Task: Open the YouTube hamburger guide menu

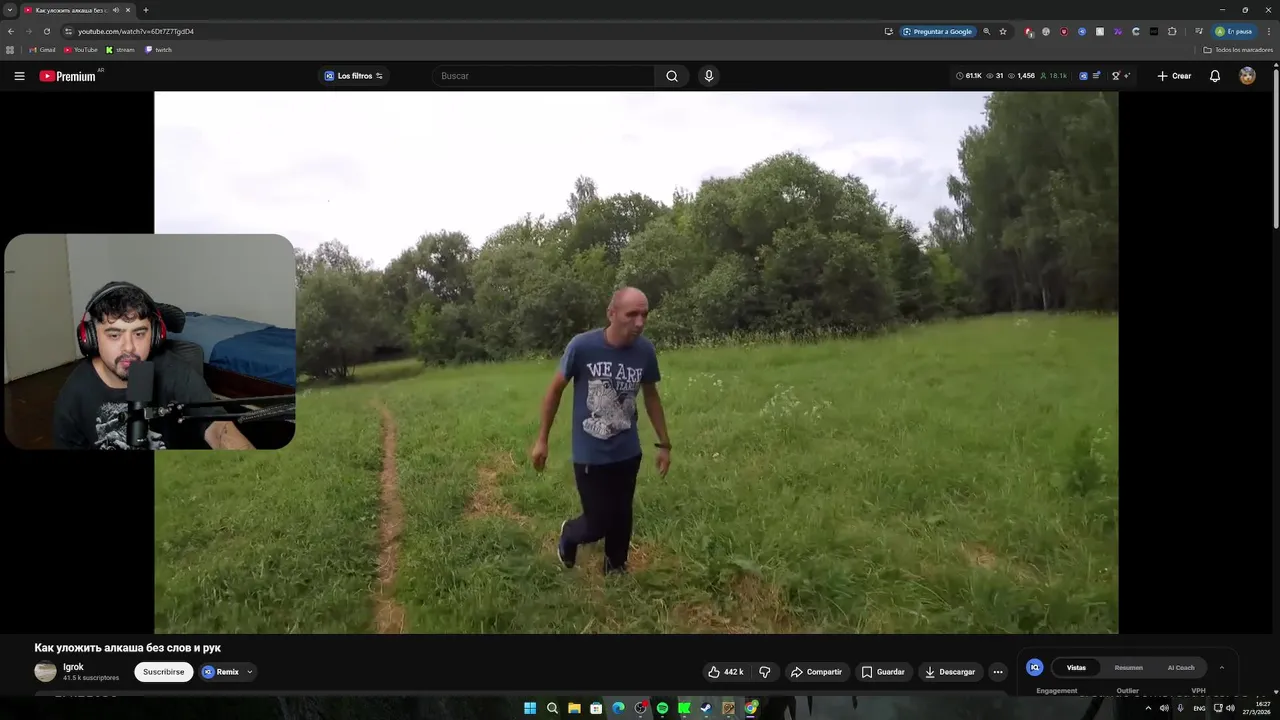Action: click(19, 76)
